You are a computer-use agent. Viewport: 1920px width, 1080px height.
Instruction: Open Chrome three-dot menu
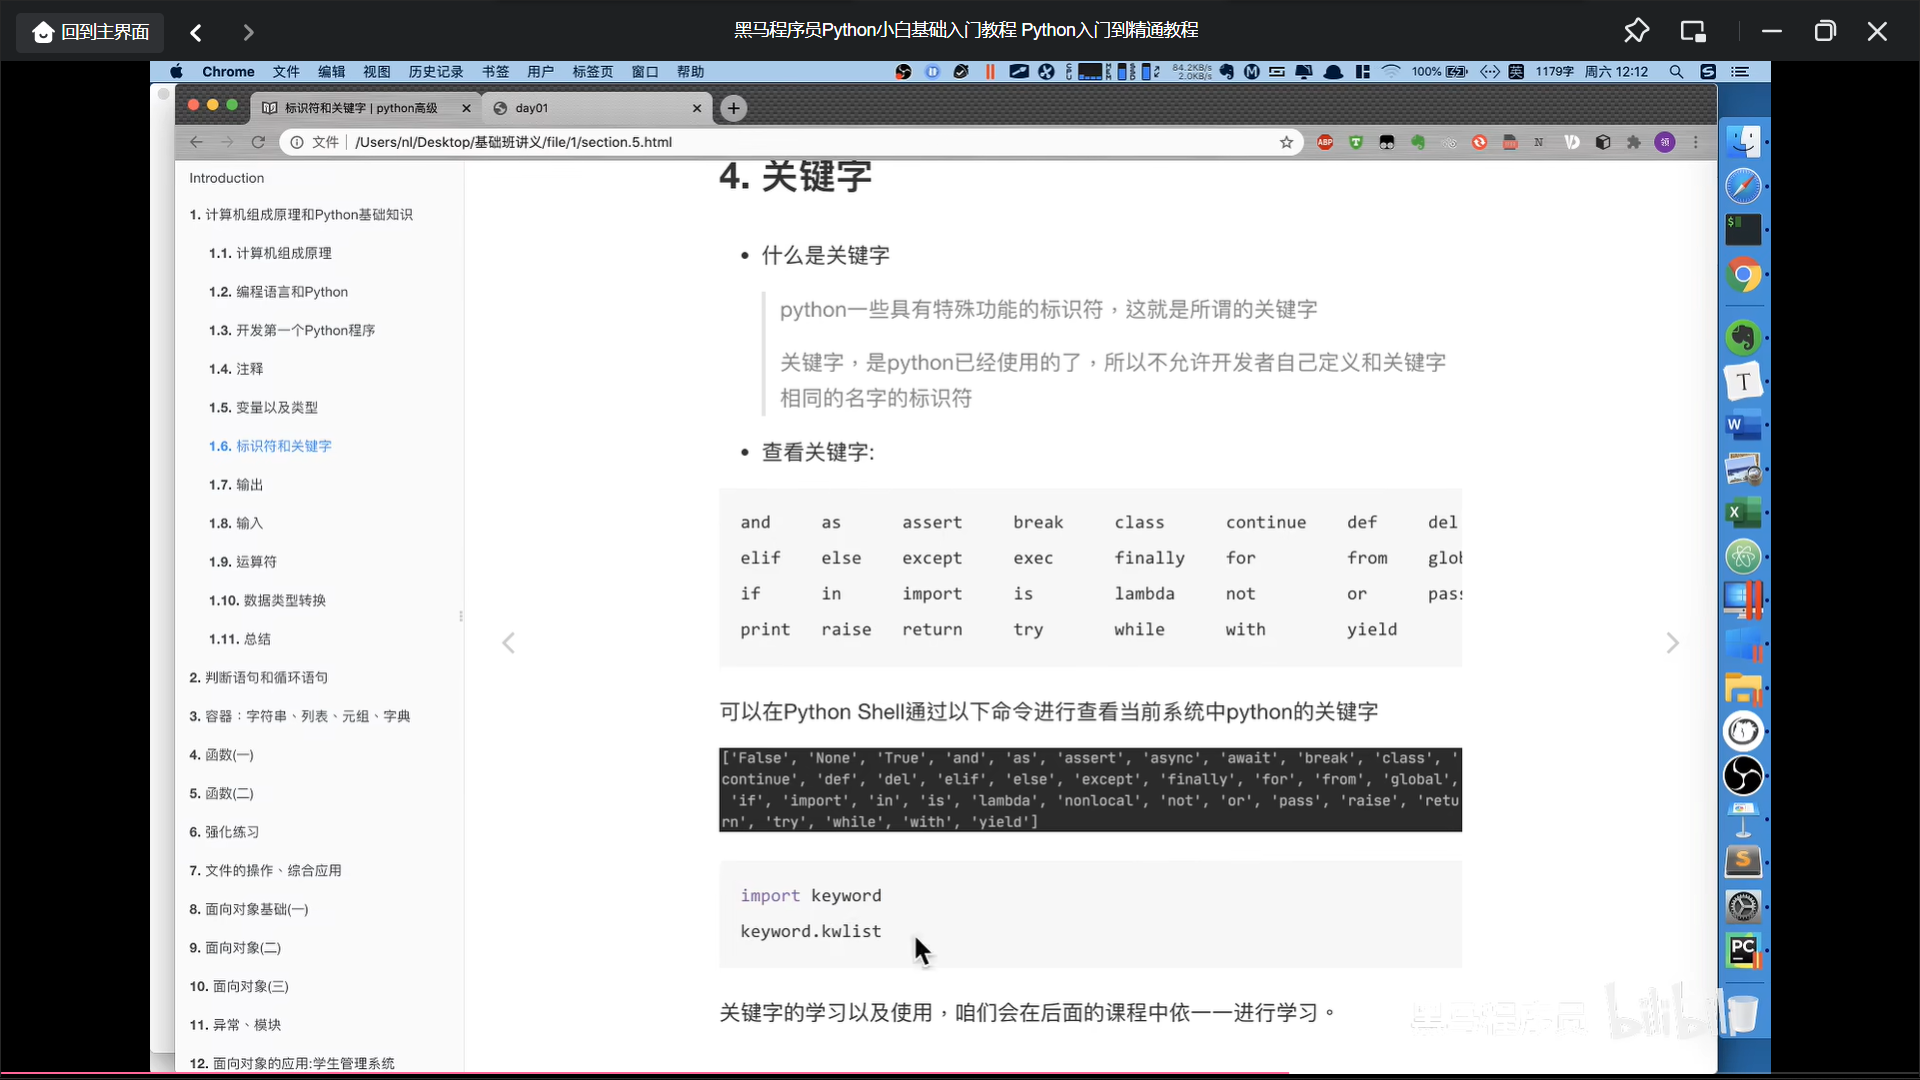1696,142
